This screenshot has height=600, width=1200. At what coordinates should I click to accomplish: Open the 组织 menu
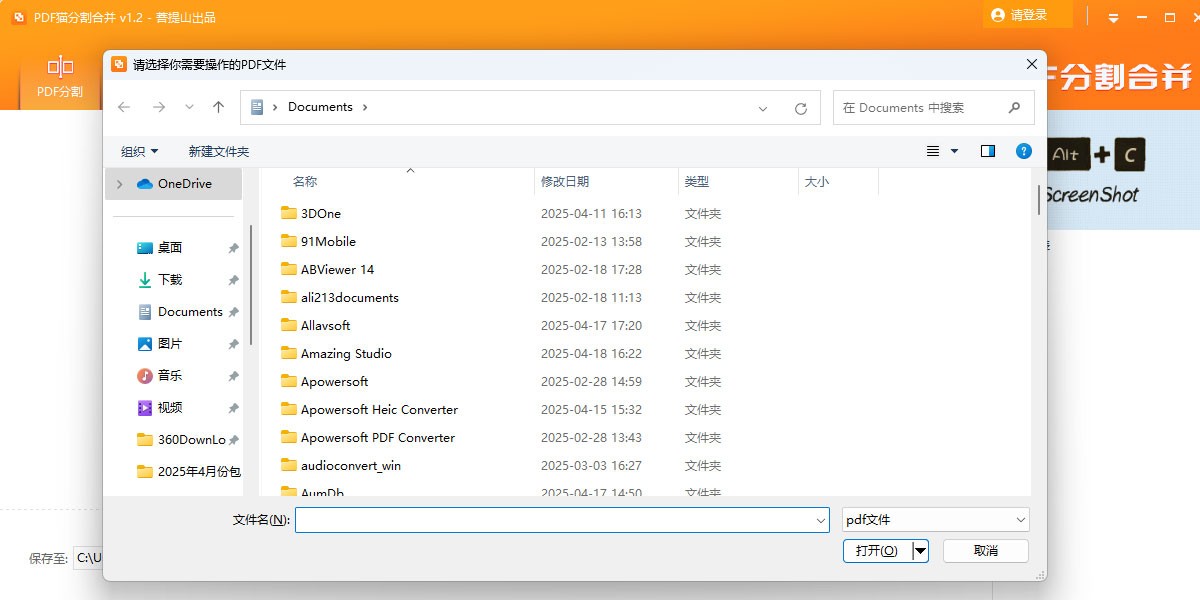pos(139,152)
